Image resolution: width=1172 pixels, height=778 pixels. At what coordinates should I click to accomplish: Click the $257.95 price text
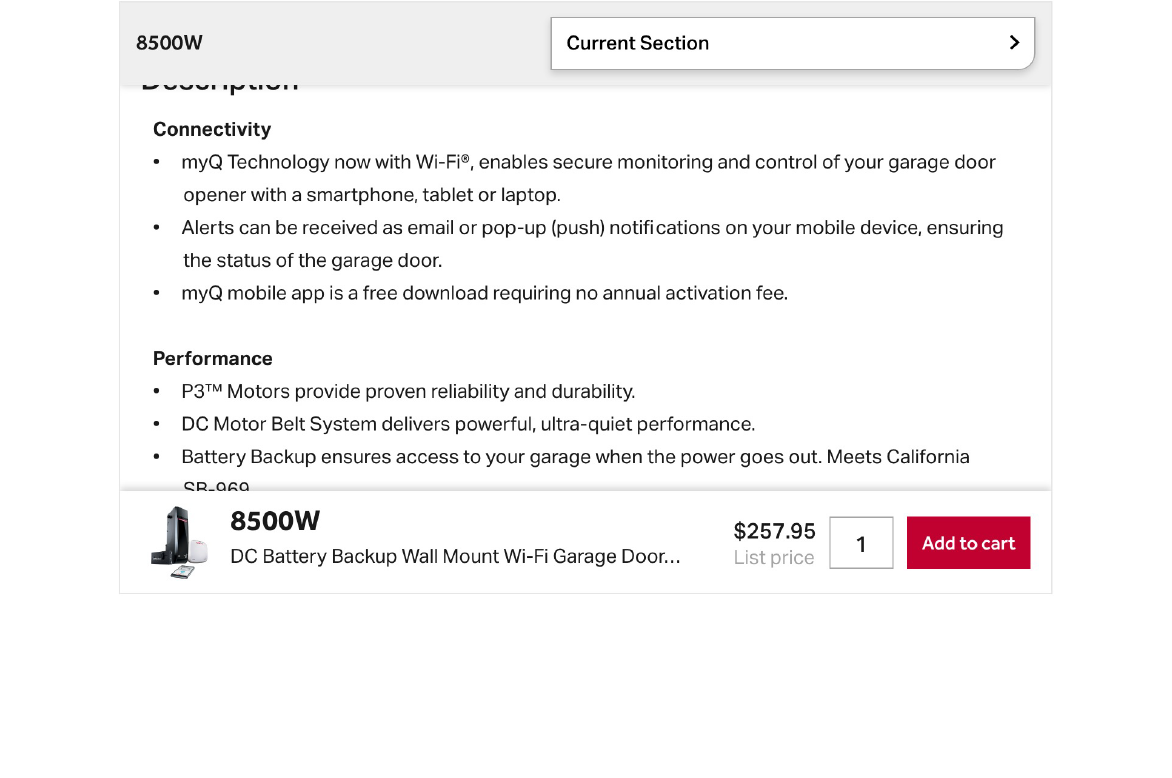coord(774,531)
